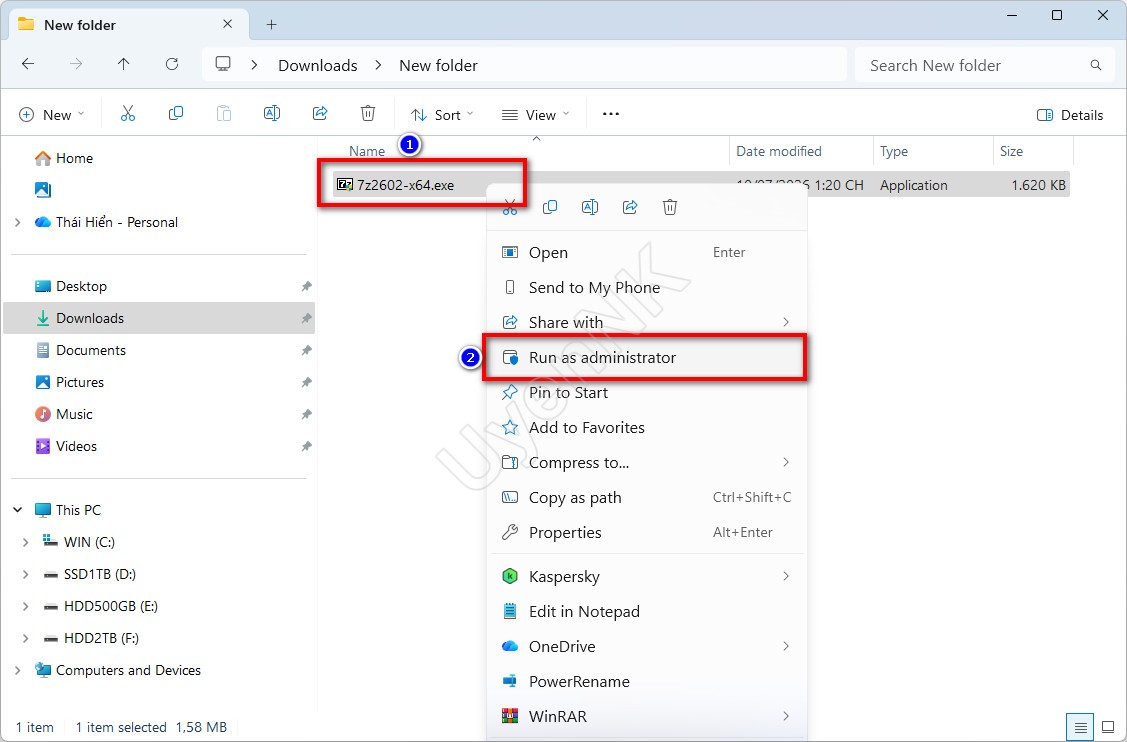1127x742 pixels.
Task: Choose Send to My Phone
Action: 647,288
